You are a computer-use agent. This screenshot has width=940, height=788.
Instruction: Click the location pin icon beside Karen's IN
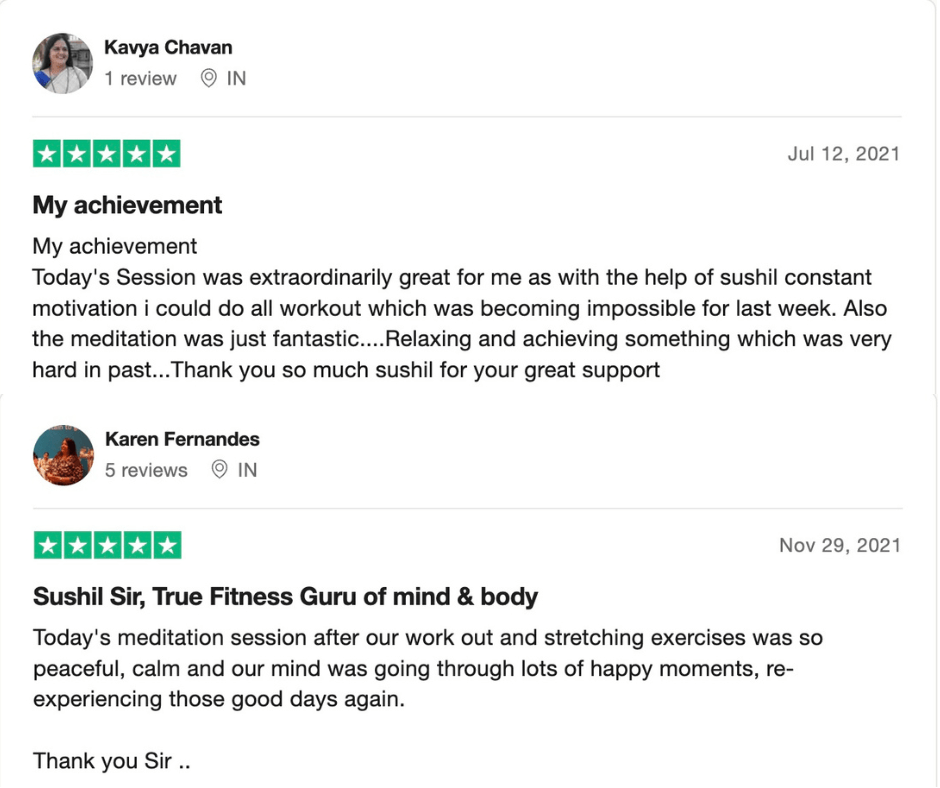220,470
